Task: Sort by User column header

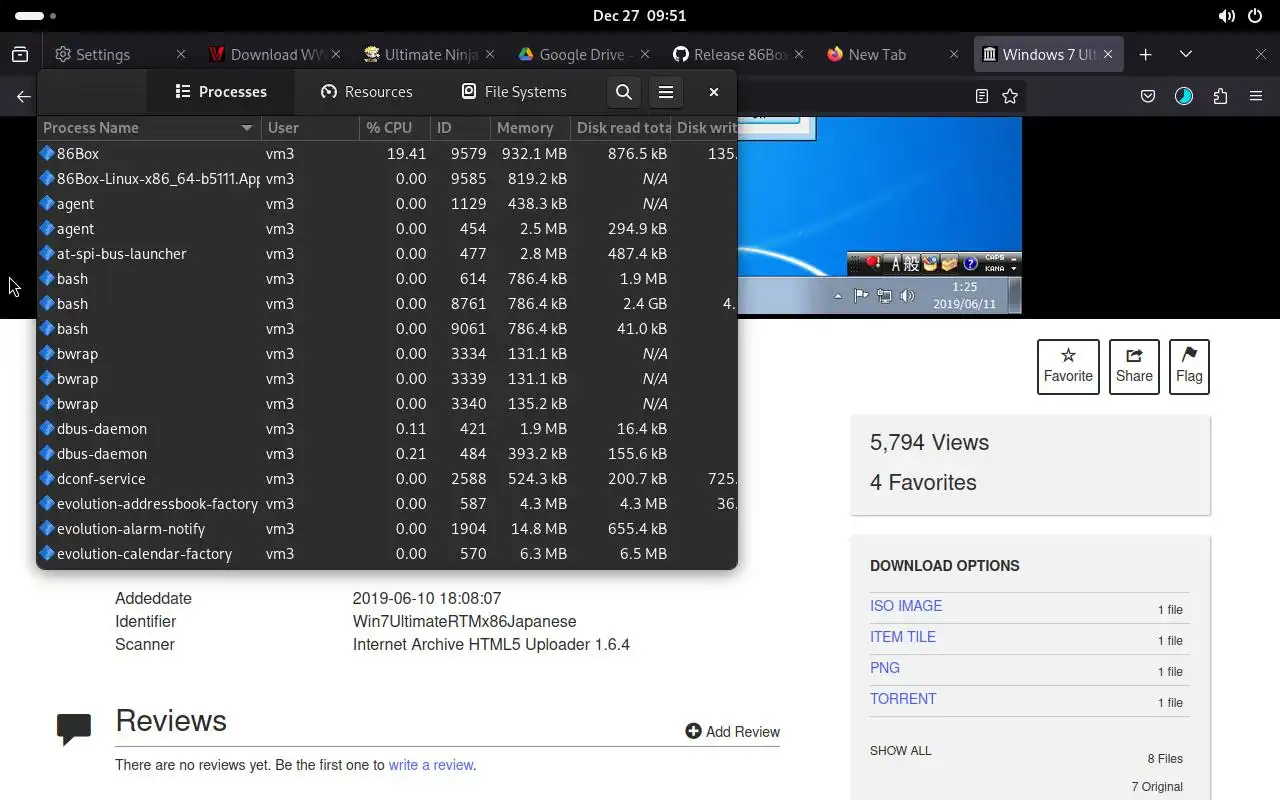Action: click(311, 128)
